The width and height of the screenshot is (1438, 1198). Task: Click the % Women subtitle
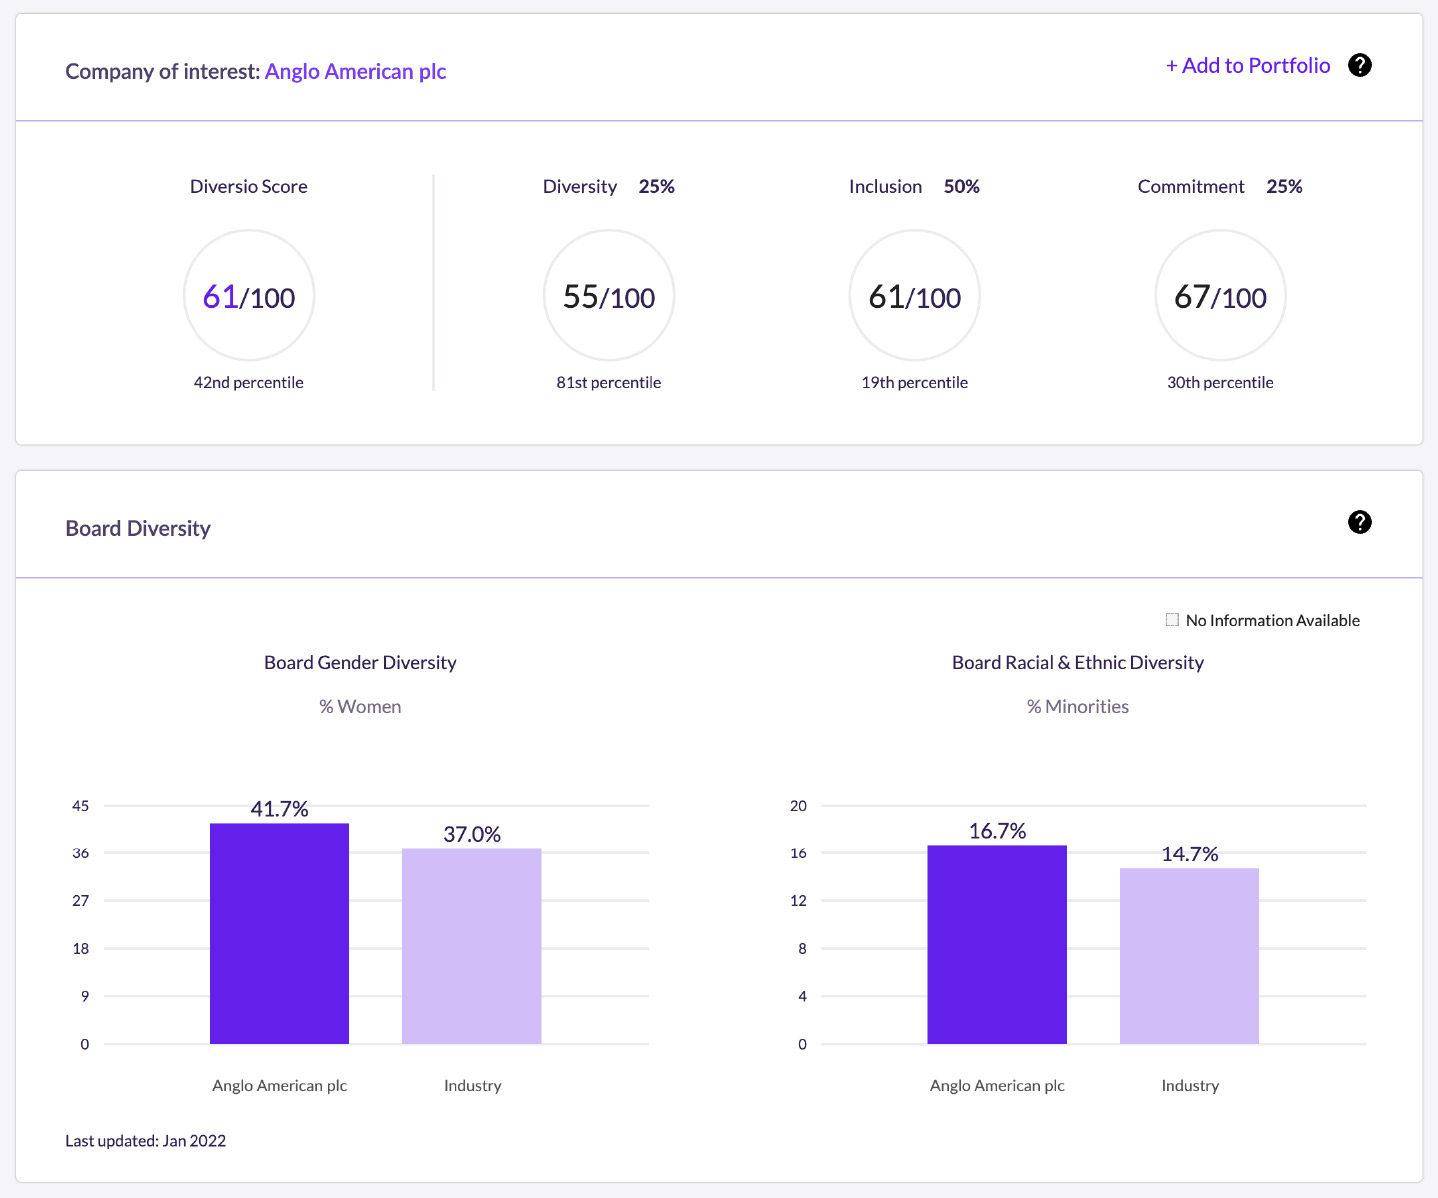(x=360, y=706)
